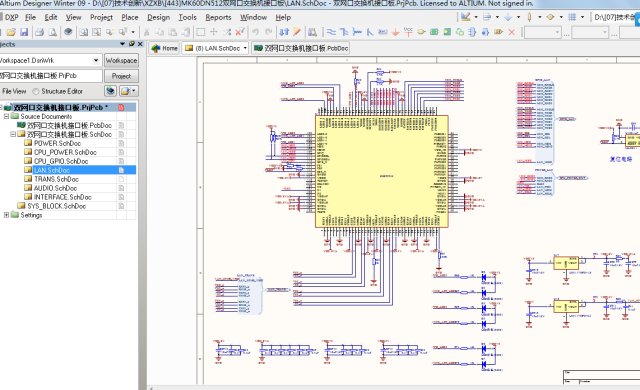Open print preview
Viewport: 640px width, 390px height.
click(x=53, y=32)
